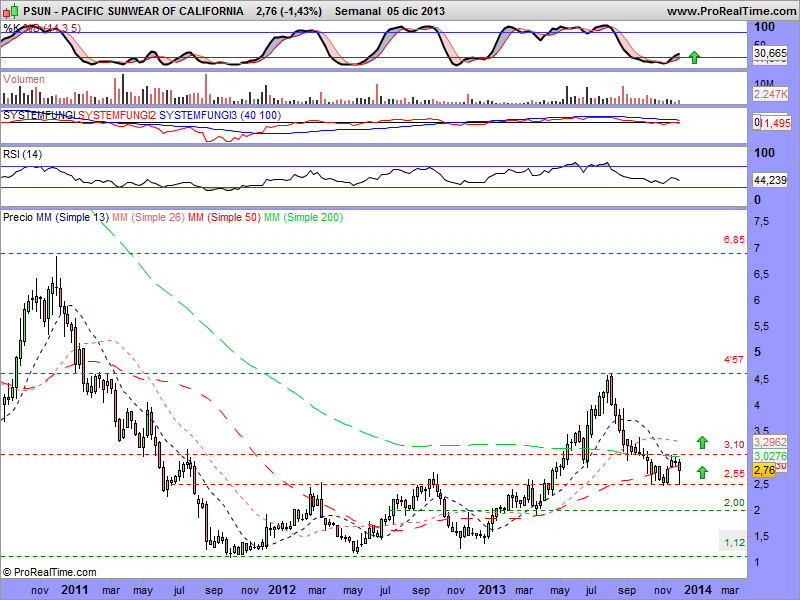
Task: Click the 05 dic 2013 date
Action: click(x=416, y=11)
